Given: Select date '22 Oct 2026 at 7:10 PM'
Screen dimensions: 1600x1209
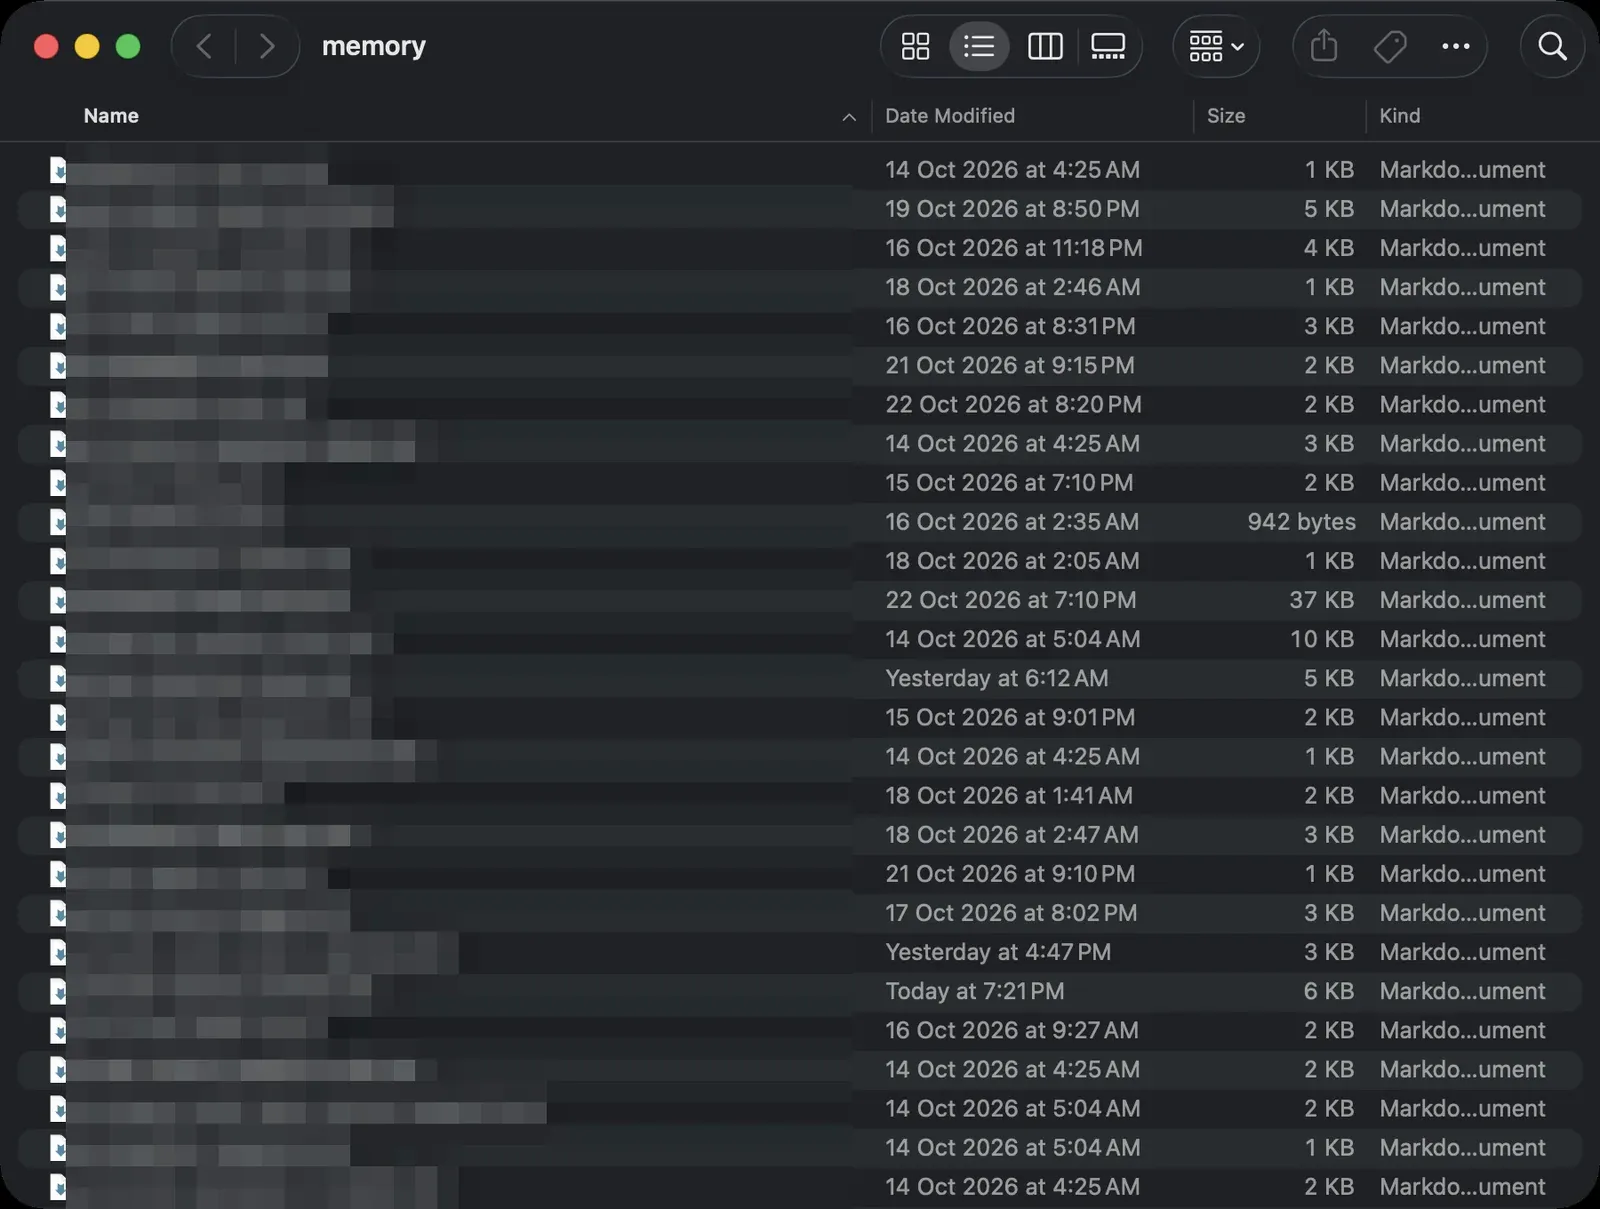Looking at the screenshot, I should 1011,600.
